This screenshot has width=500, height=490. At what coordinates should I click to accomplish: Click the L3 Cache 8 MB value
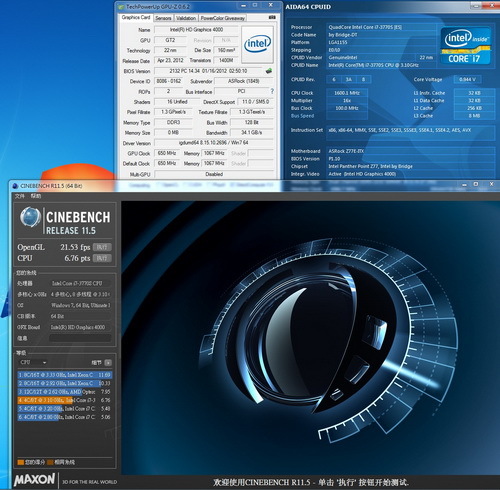click(x=474, y=116)
